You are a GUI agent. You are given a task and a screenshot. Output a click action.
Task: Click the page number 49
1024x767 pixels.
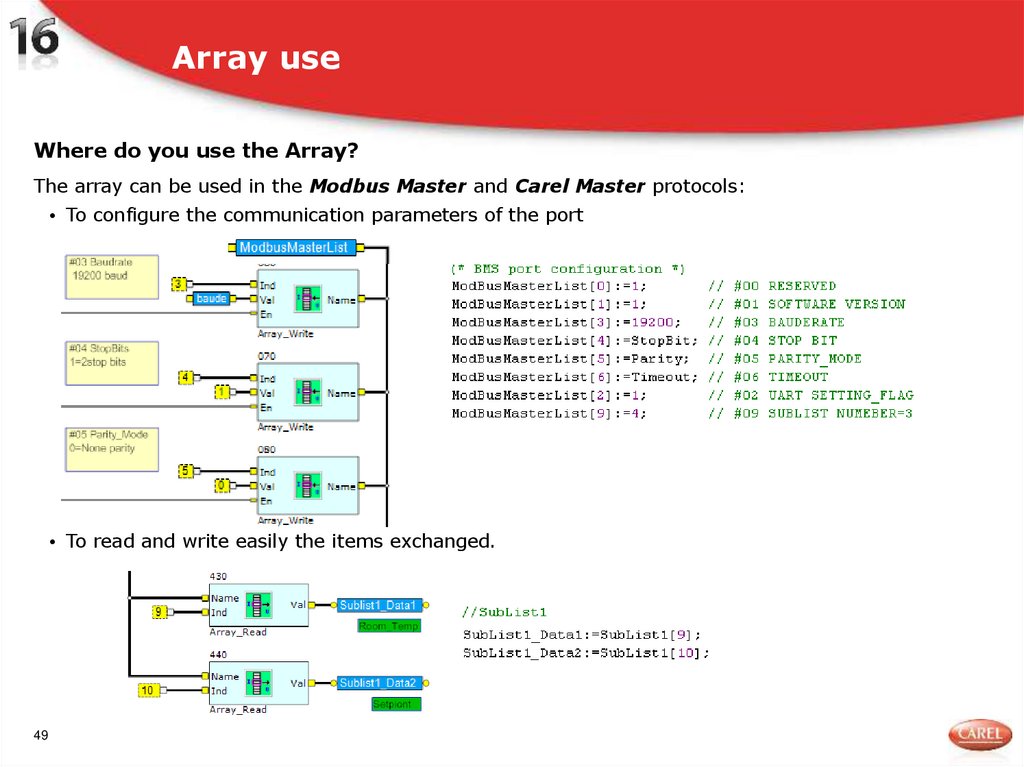pos(41,733)
